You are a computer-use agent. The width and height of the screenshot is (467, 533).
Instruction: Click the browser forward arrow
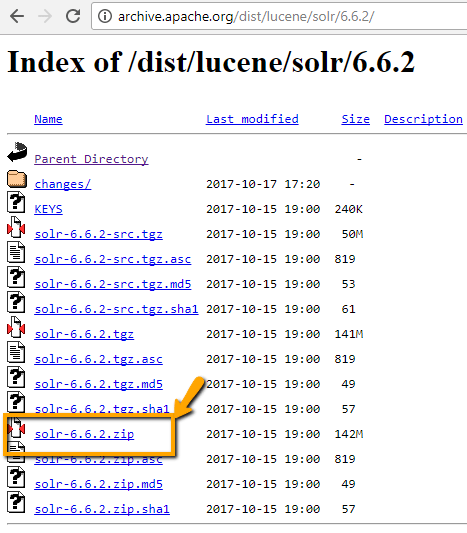pos(45,16)
